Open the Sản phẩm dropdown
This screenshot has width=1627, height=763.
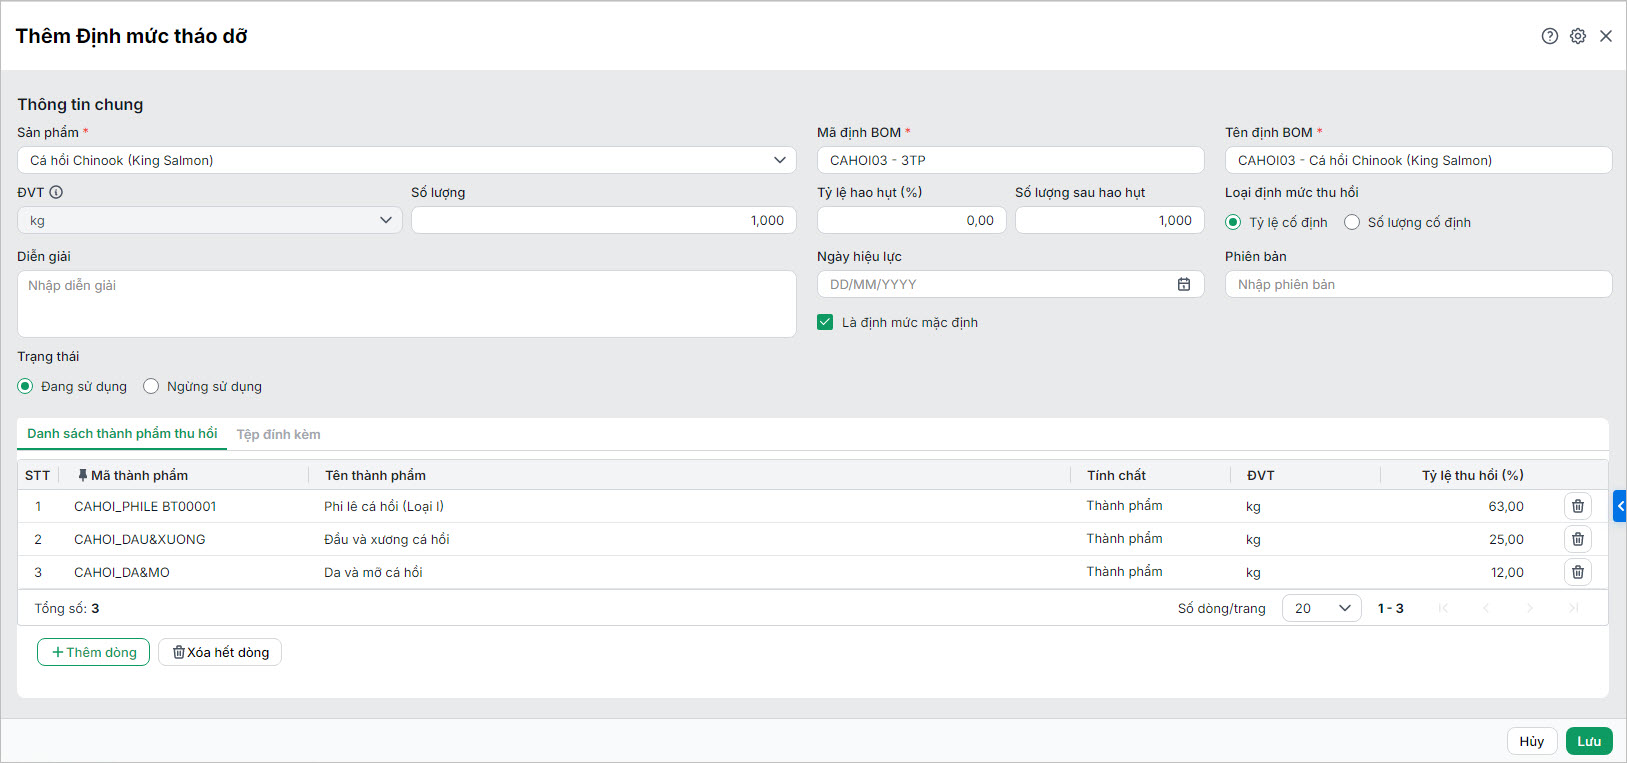[x=407, y=160]
